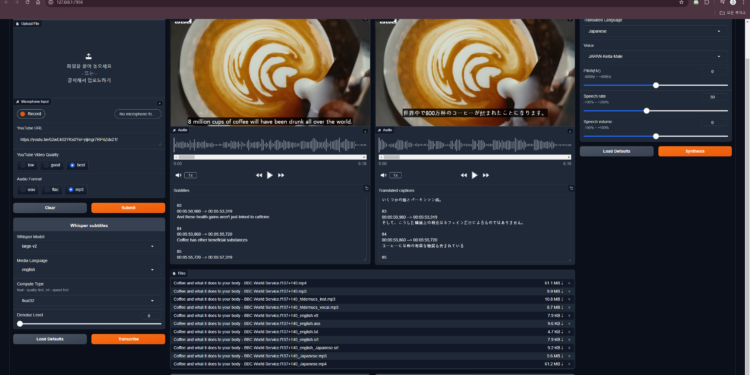Remove the _Japanese.mp4 file from the list

click(569, 364)
